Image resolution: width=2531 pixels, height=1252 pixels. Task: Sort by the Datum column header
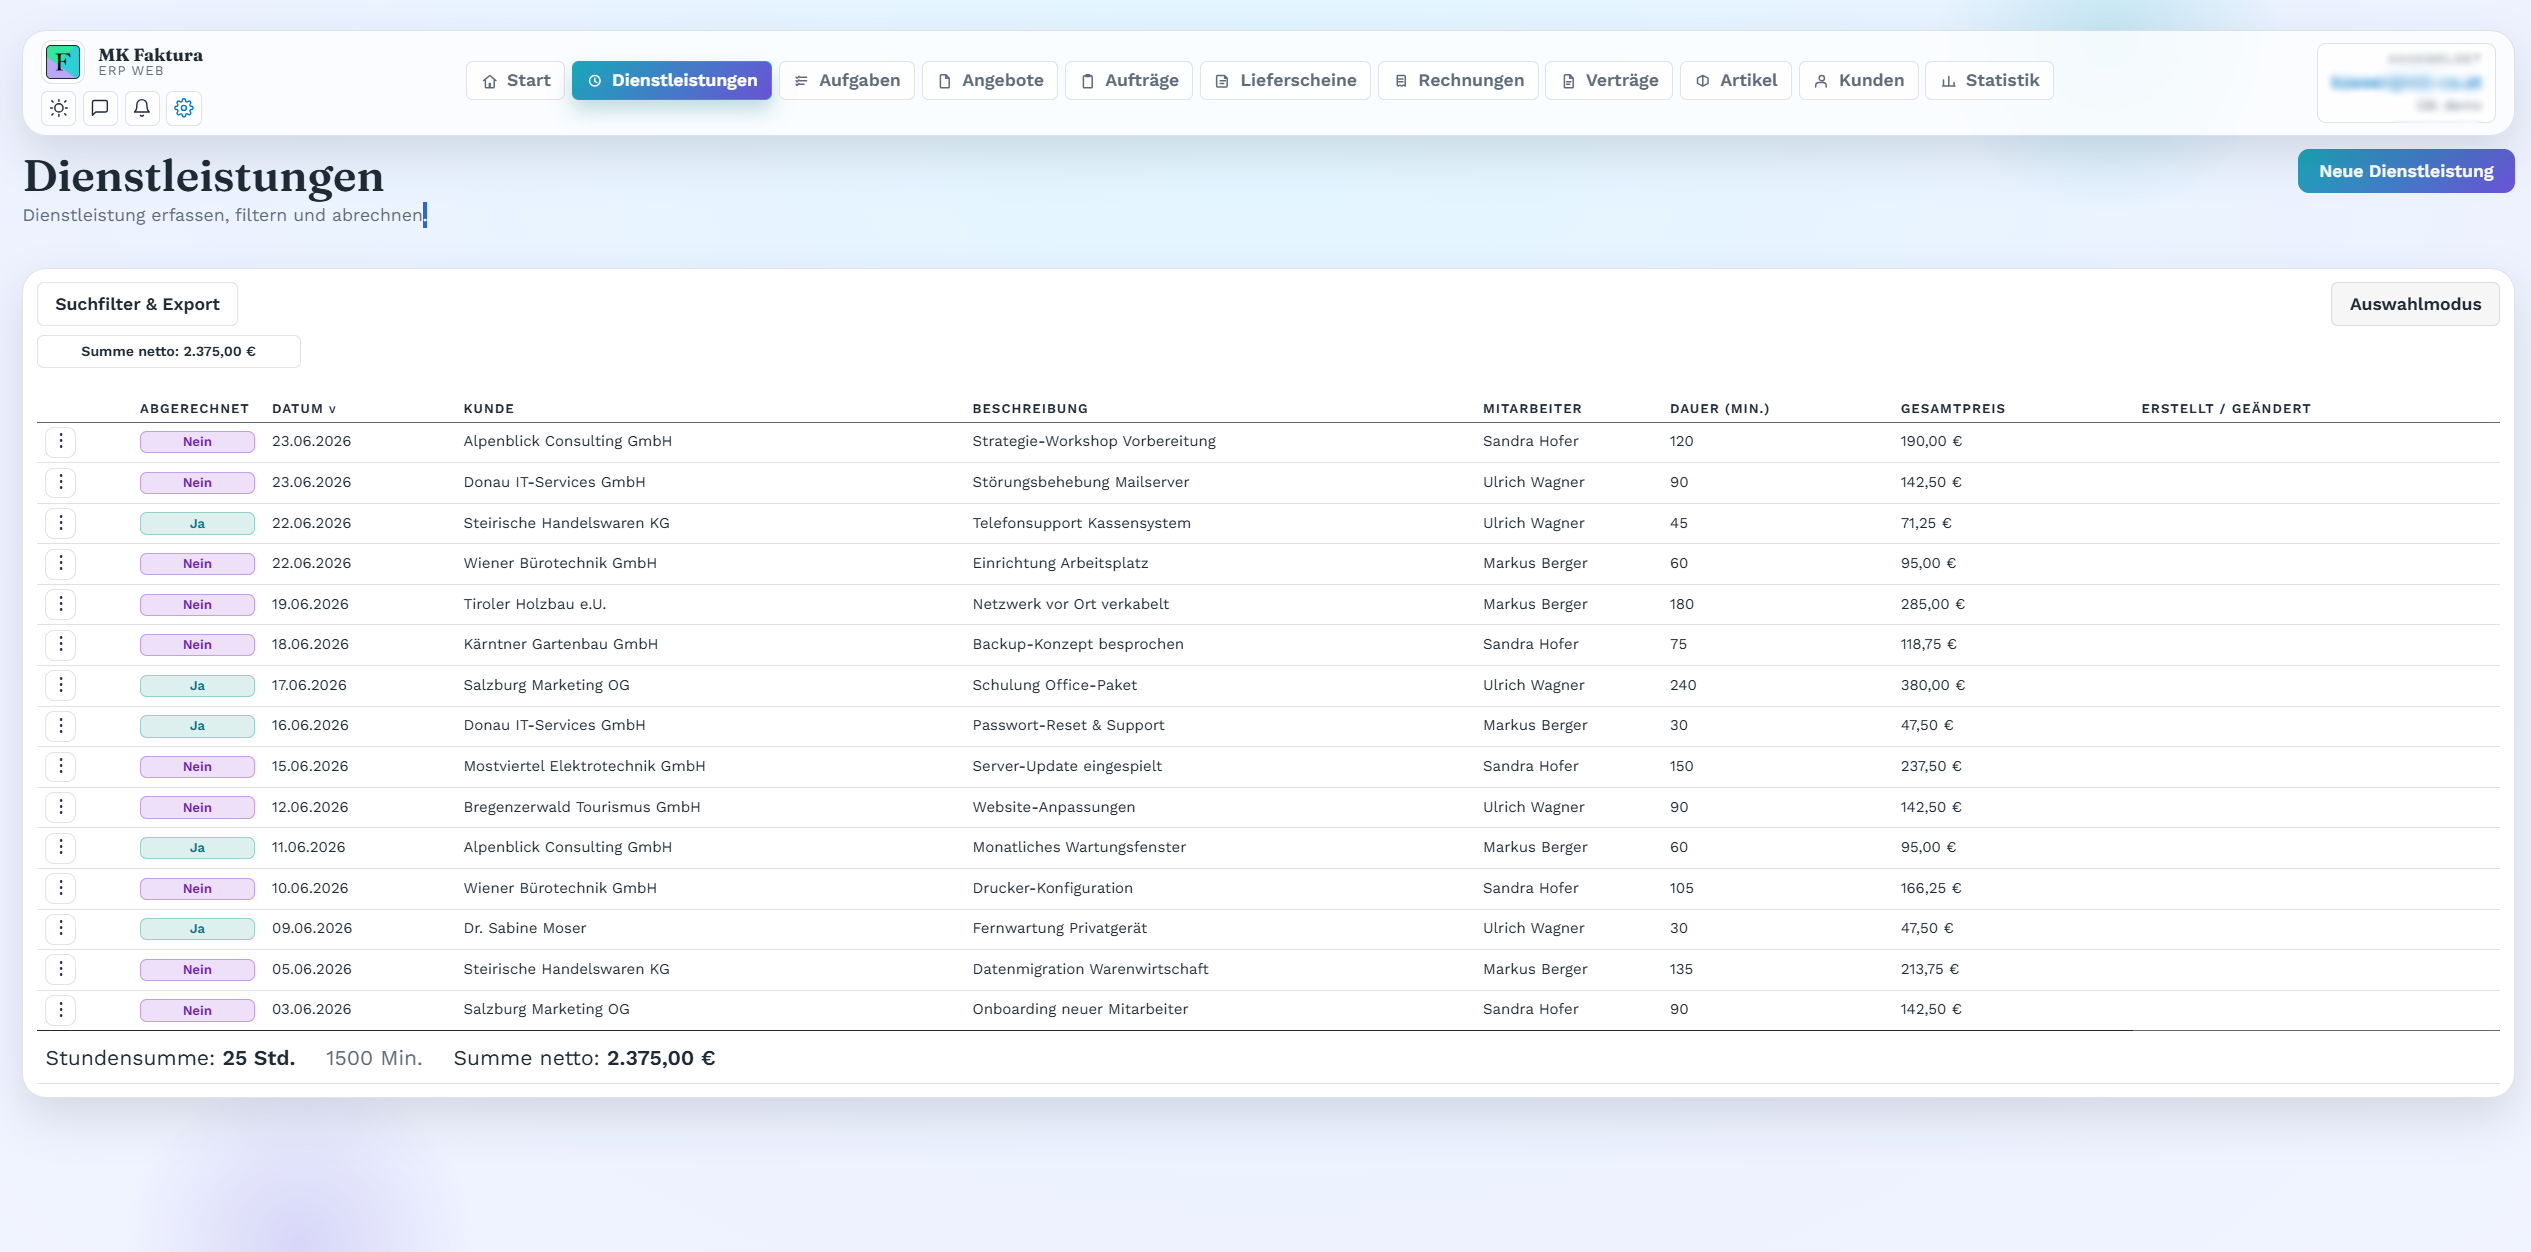click(x=304, y=408)
